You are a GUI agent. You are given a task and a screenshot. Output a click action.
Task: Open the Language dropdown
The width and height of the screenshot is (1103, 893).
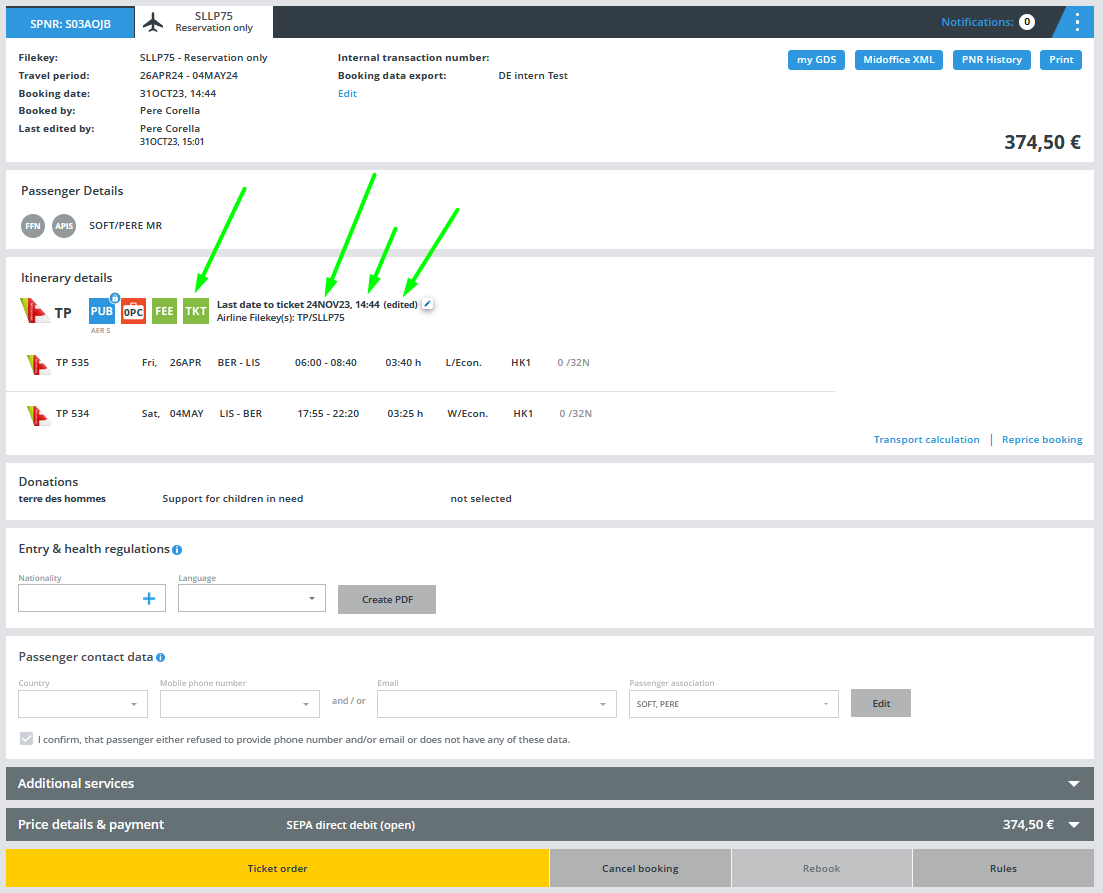(252, 598)
